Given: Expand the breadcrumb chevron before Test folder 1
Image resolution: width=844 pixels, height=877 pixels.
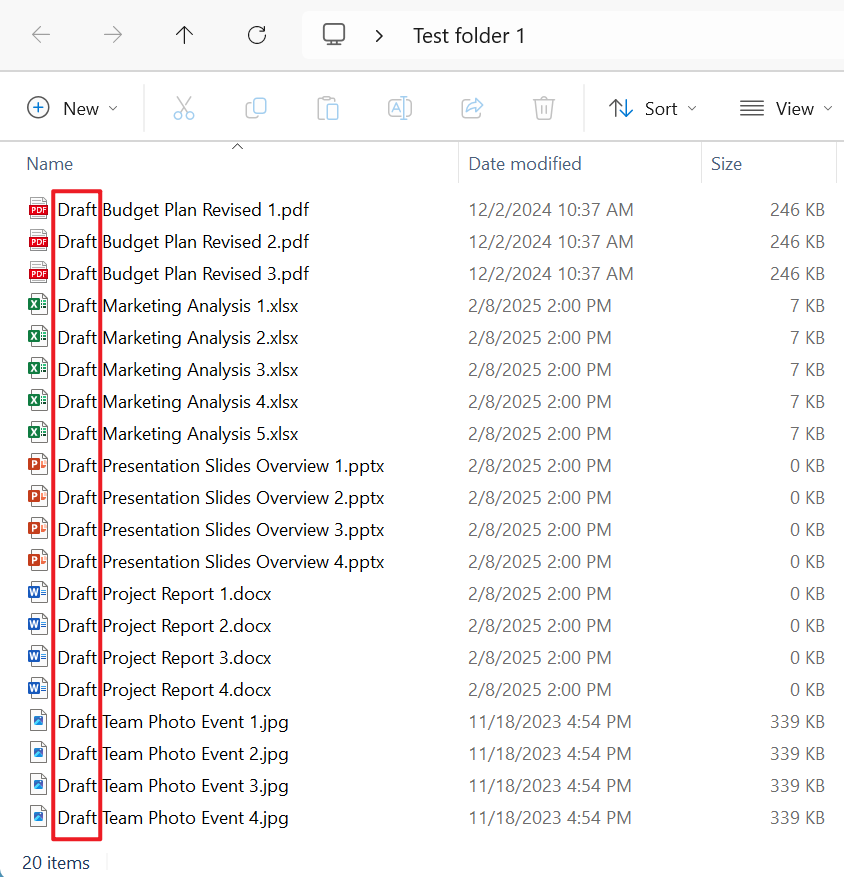Looking at the screenshot, I should pos(379,36).
